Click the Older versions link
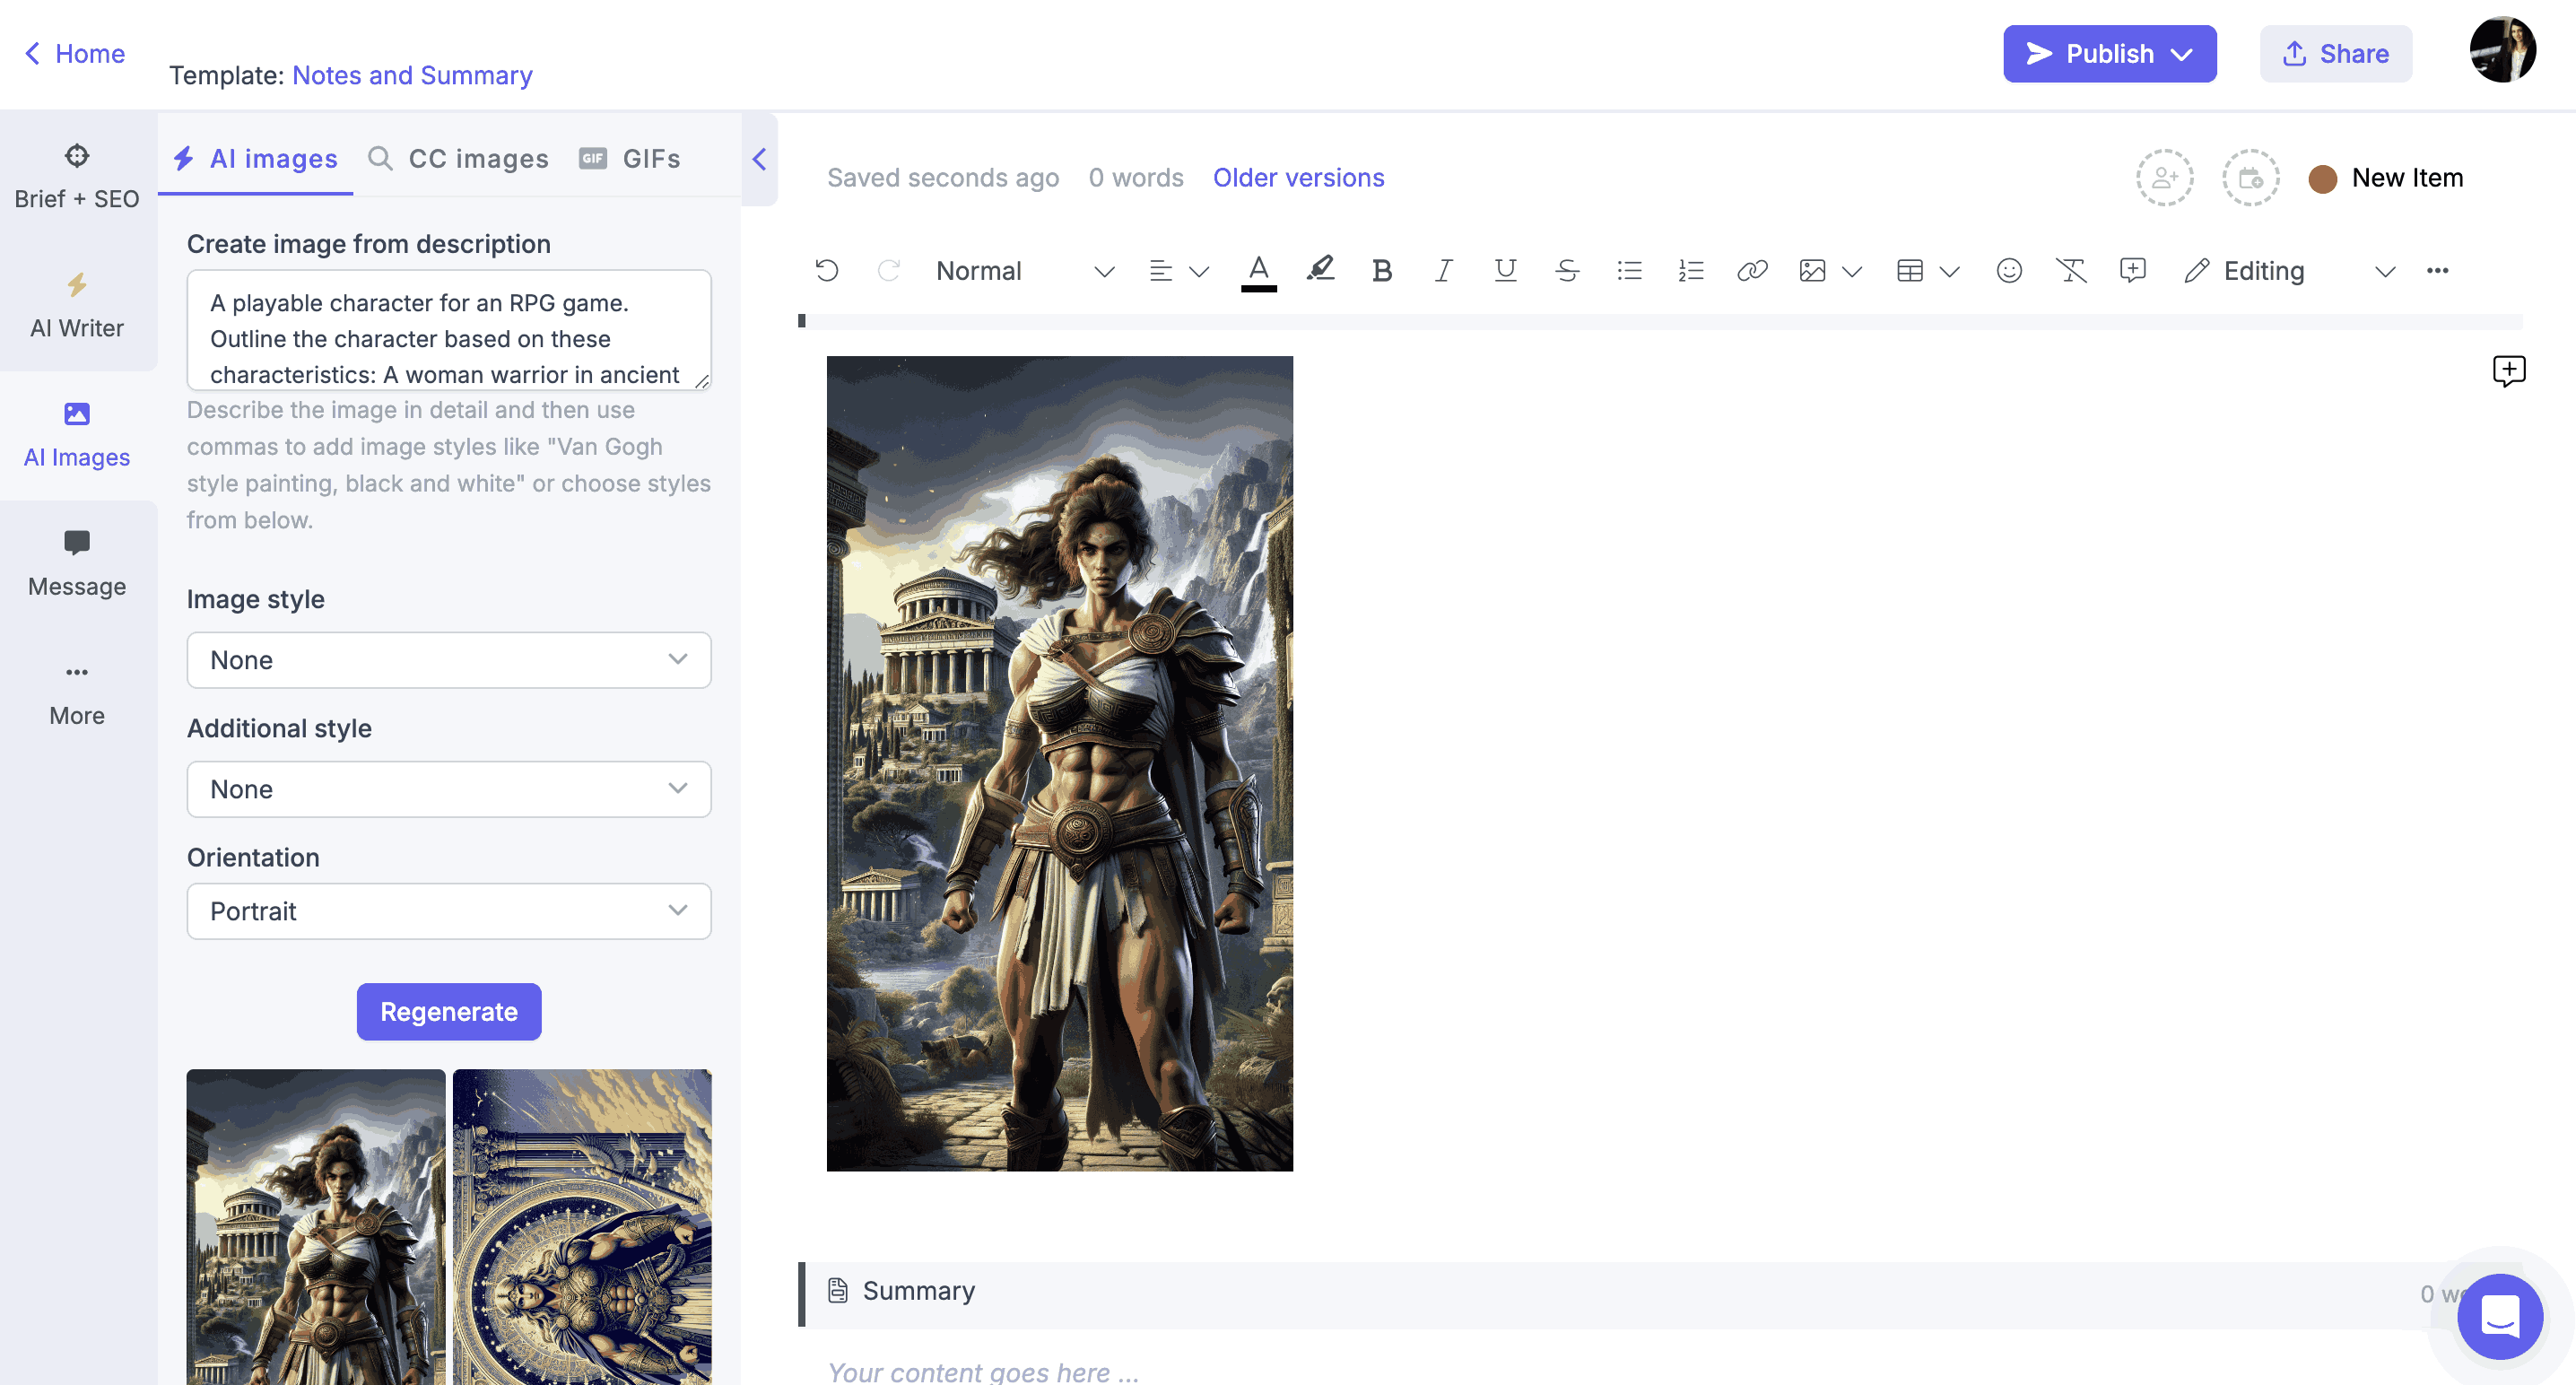 (x=1299, y=176)
